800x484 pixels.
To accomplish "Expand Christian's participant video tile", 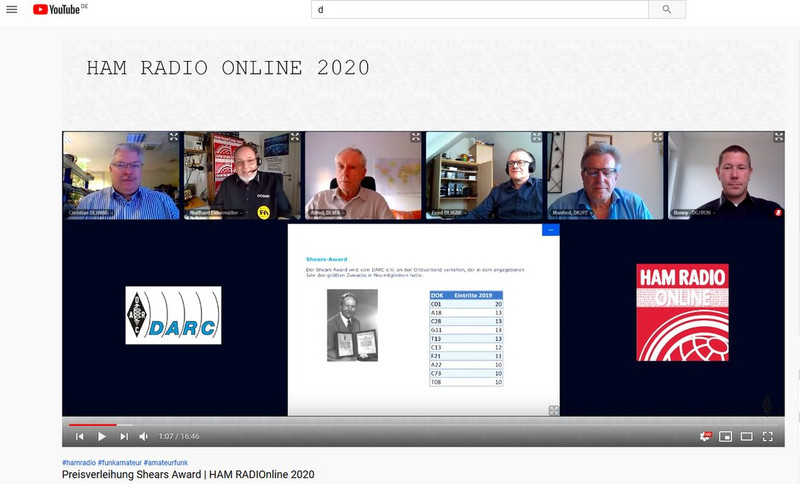I will click(174, 137).
